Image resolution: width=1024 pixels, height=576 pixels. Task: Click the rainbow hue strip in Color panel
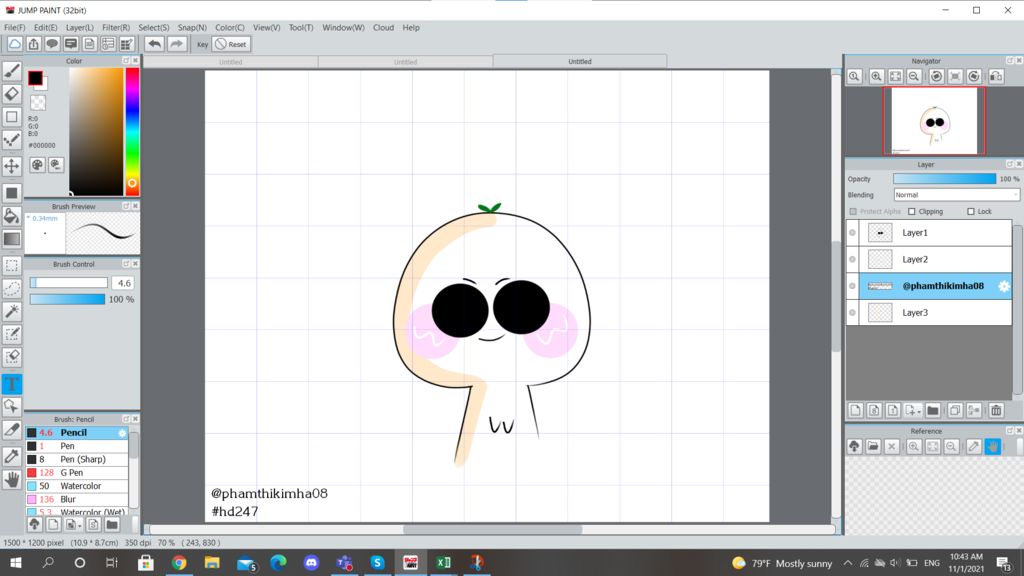click(132, 131)
